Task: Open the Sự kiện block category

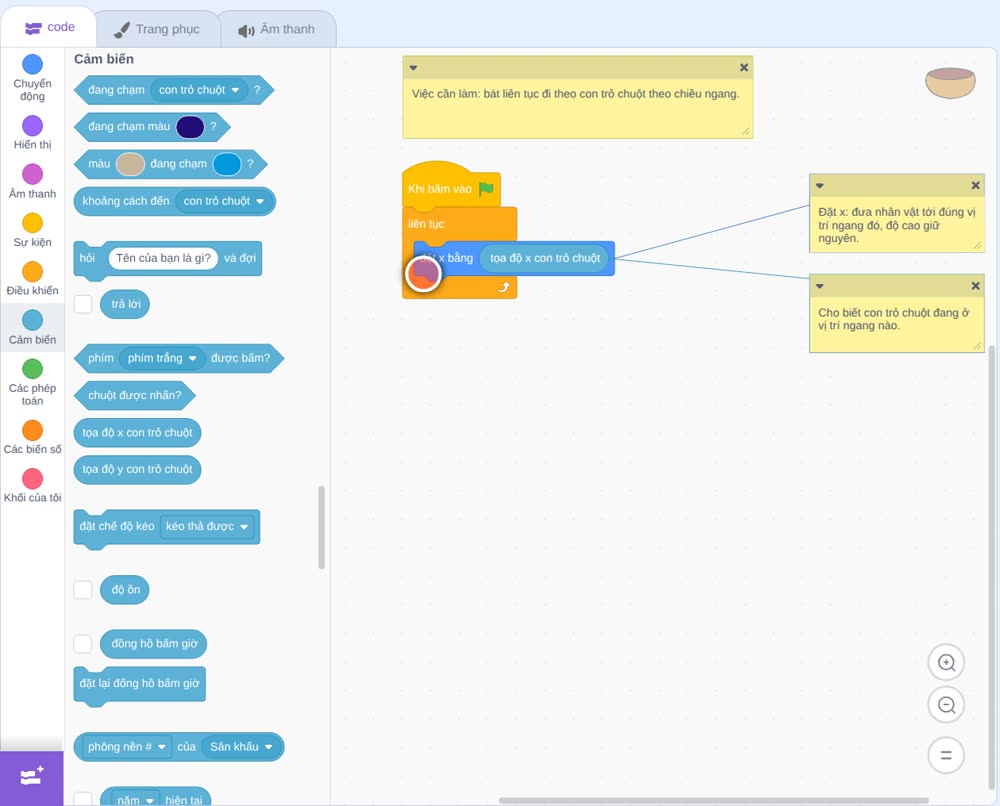Action: [32, 230]
